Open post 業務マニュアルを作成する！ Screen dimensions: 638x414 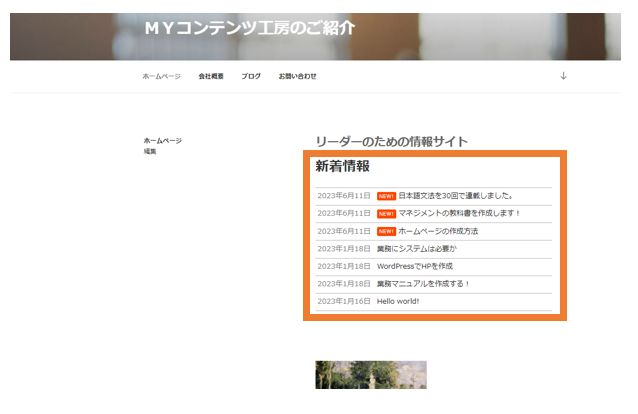(x=423, y=283)
